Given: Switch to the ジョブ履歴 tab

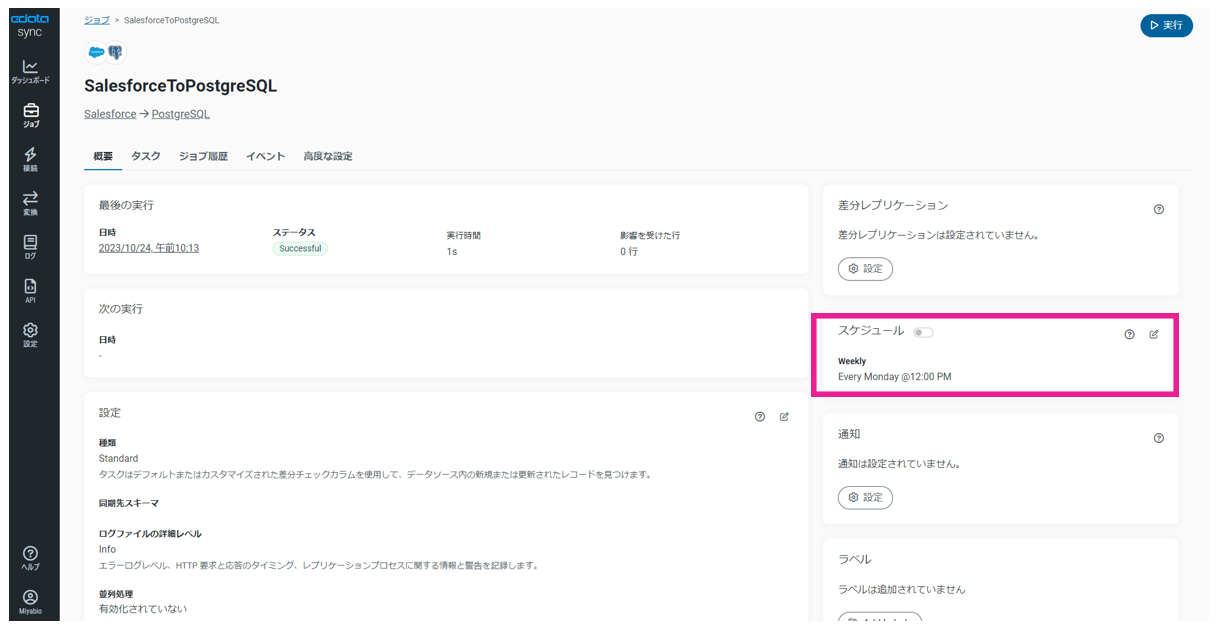Looking at the screenshot, I should [x=203, y=156].
